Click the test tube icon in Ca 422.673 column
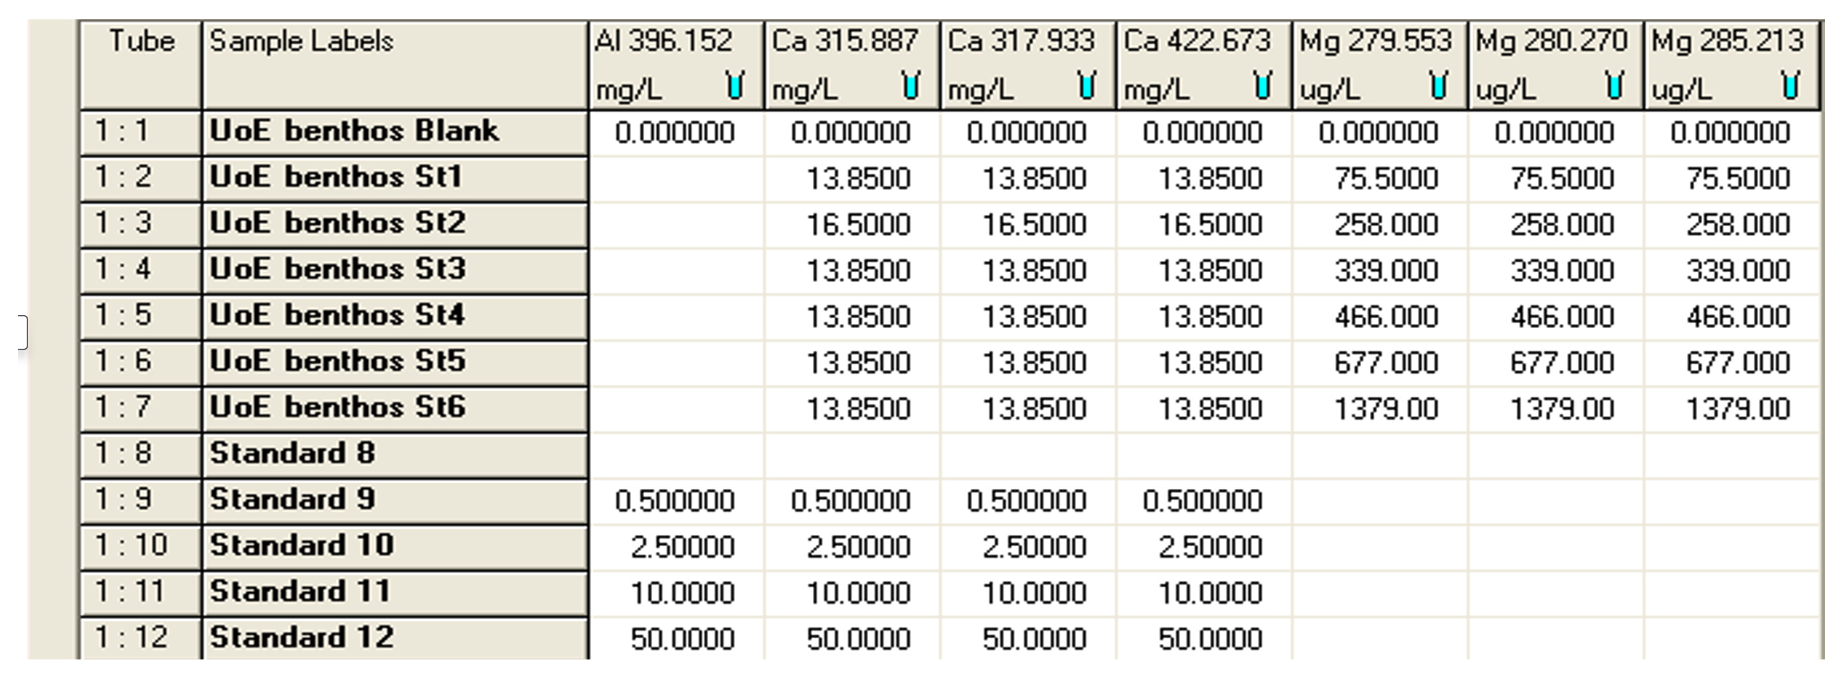 1263,86
